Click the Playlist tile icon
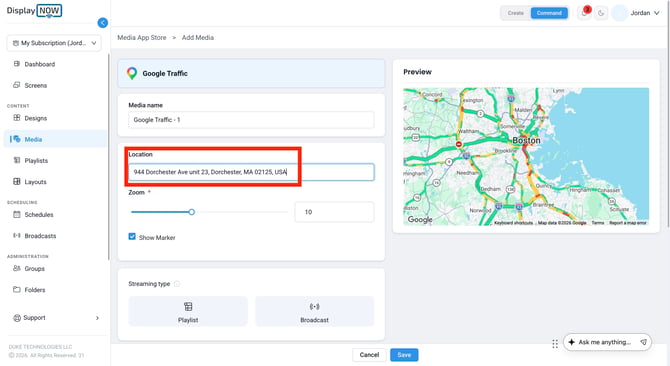The image size is (670, 366). [188, 306]
